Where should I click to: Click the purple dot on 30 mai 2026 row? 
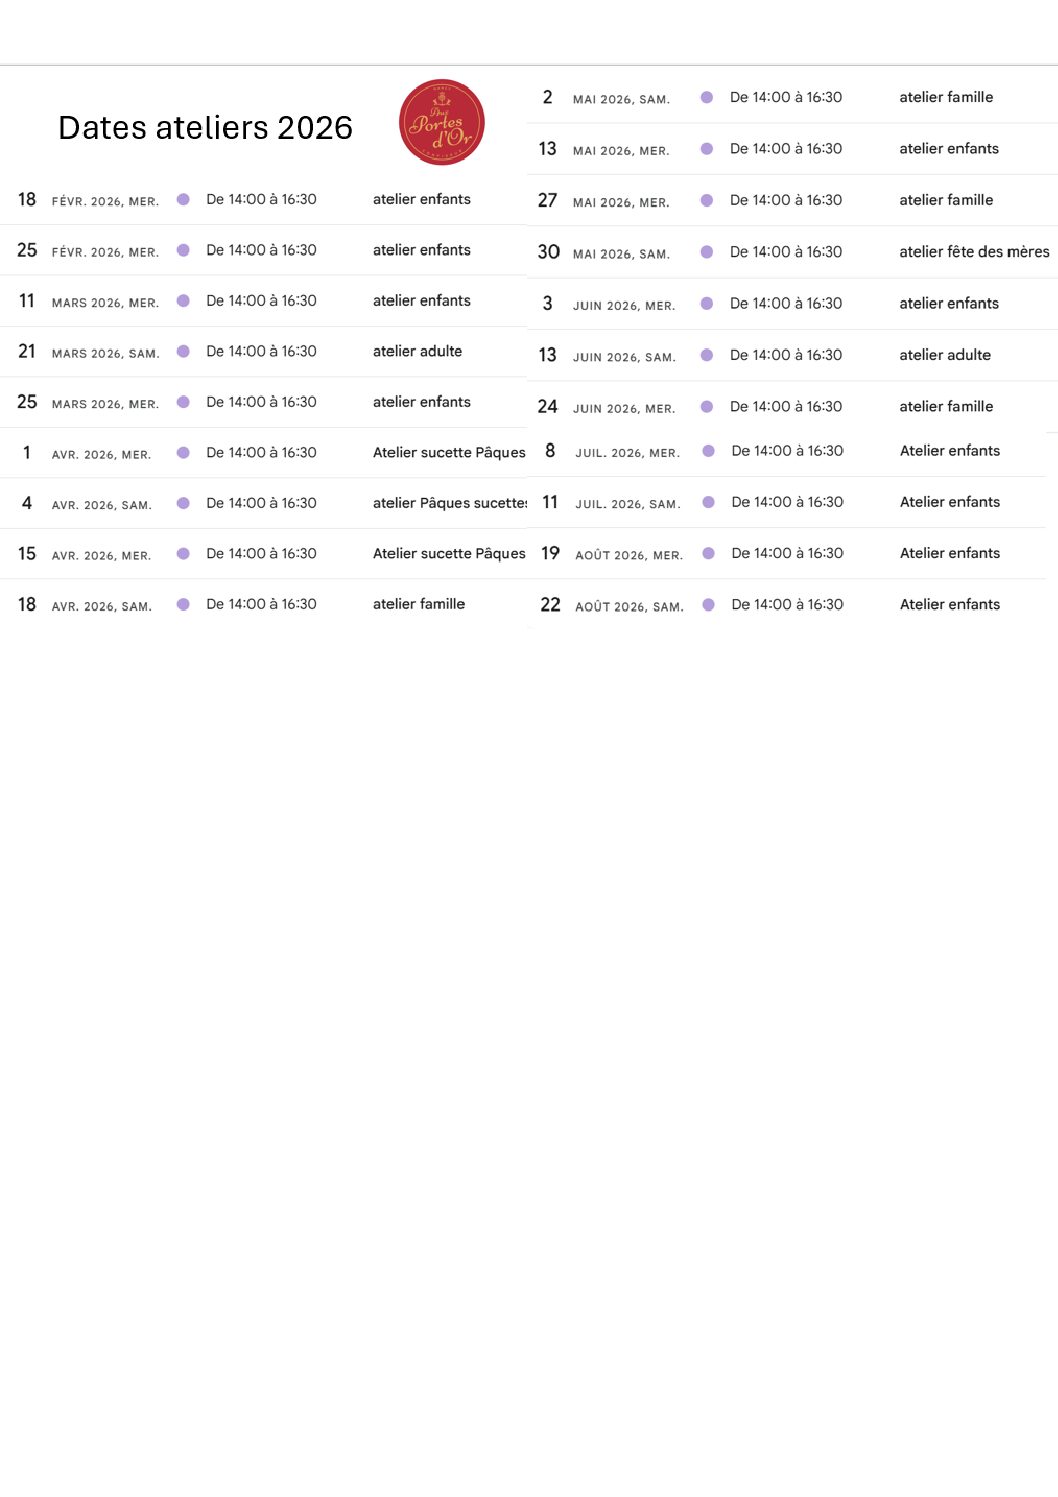coord(707,252)
